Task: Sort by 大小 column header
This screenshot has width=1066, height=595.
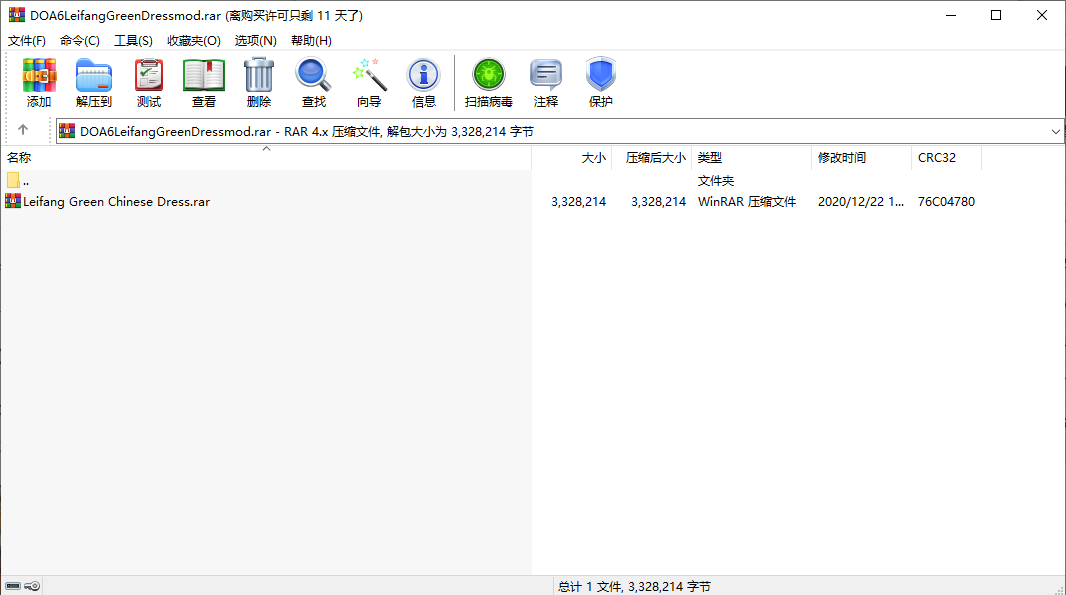Action: [572, 157]
